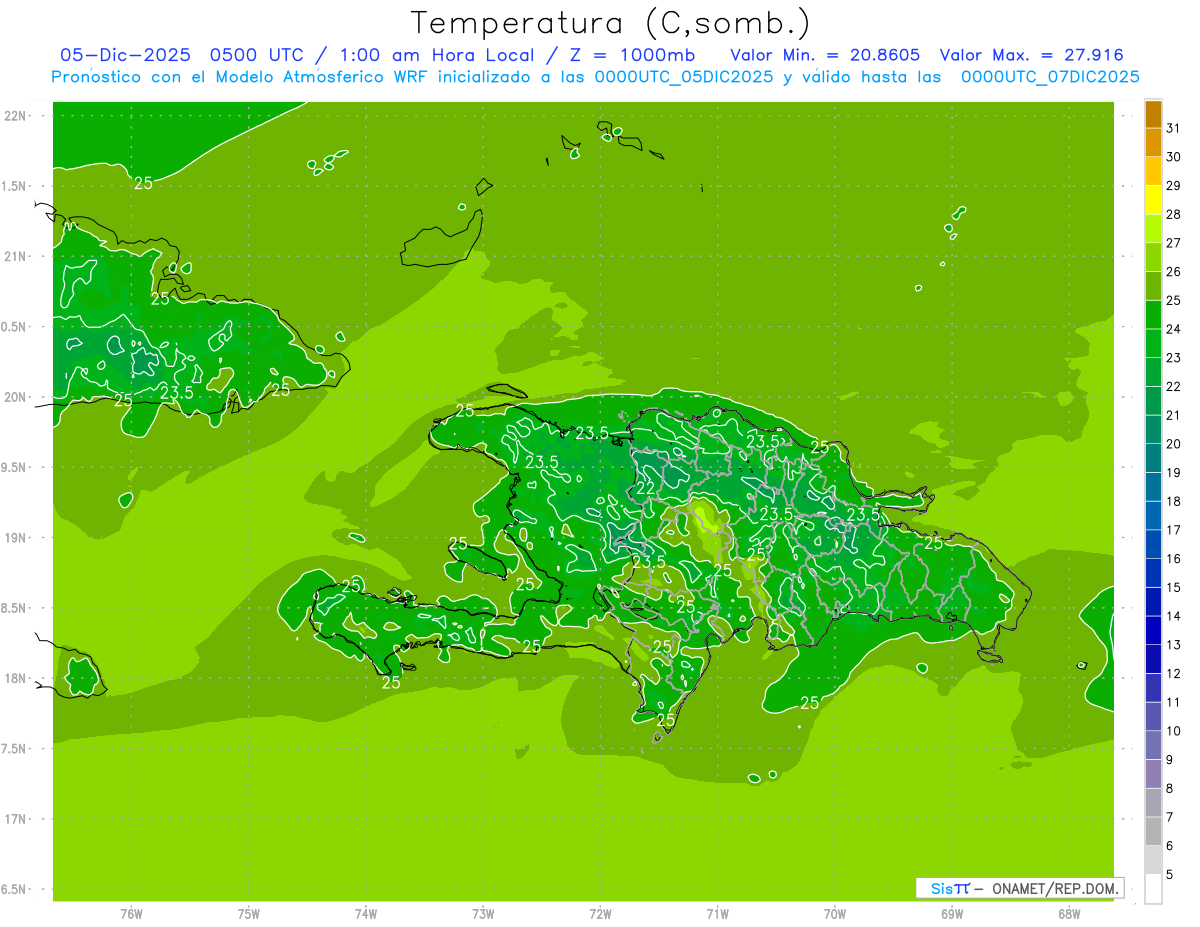
Task: Click the 17N latitude axis label
Action: [16, 819]
